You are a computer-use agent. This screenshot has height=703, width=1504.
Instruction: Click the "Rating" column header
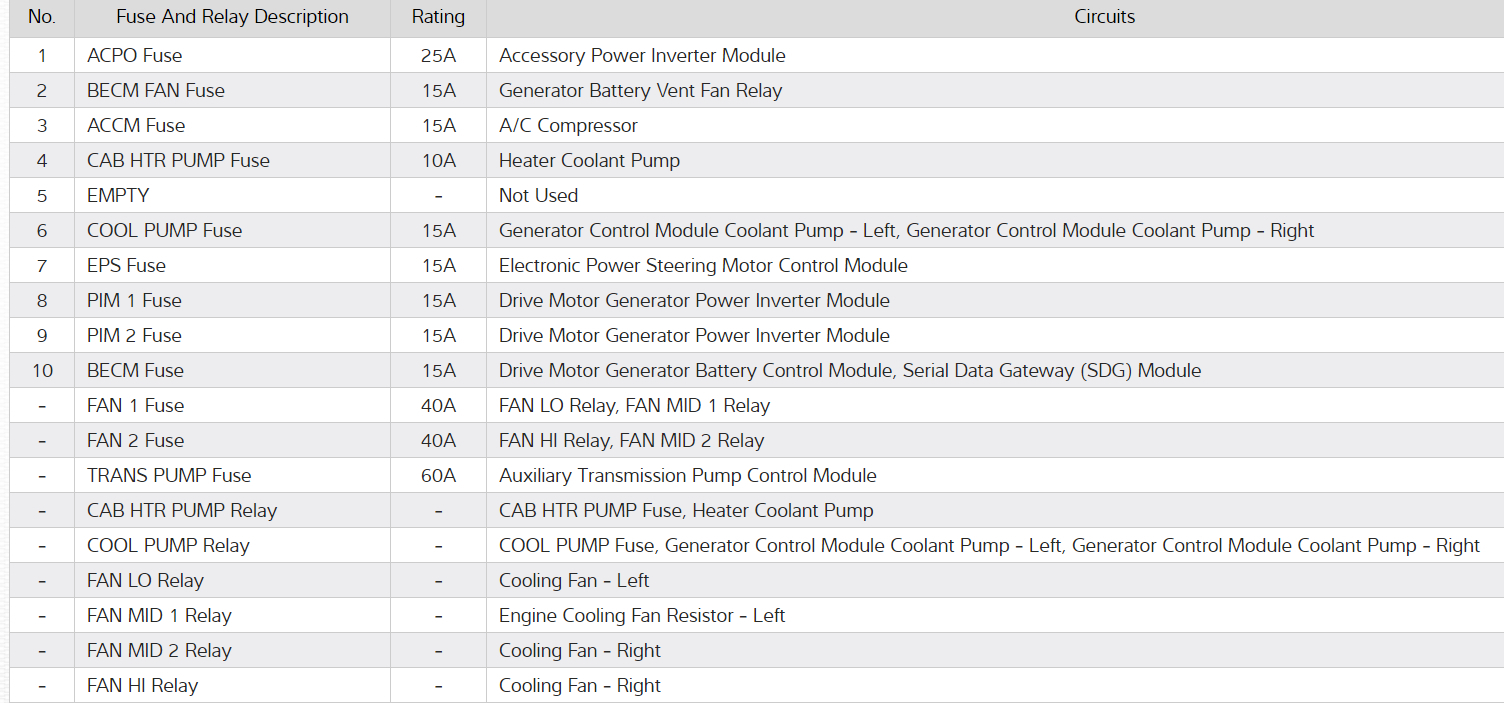point(438,17)
